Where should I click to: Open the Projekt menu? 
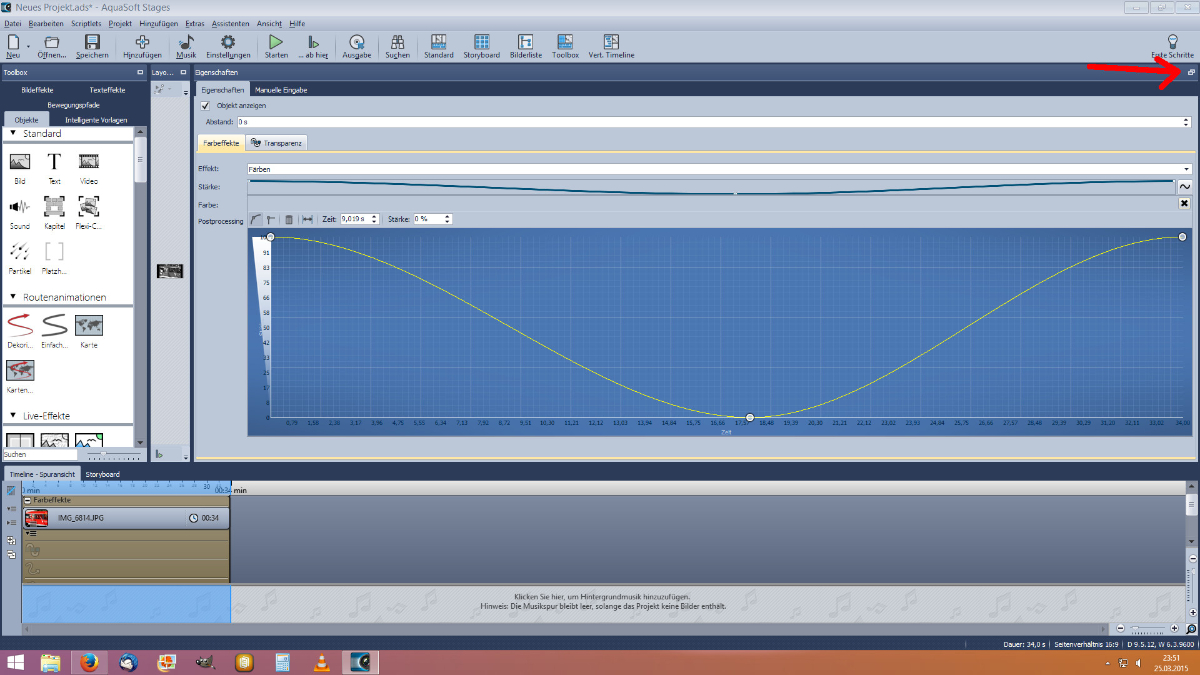tap(120, 22)
